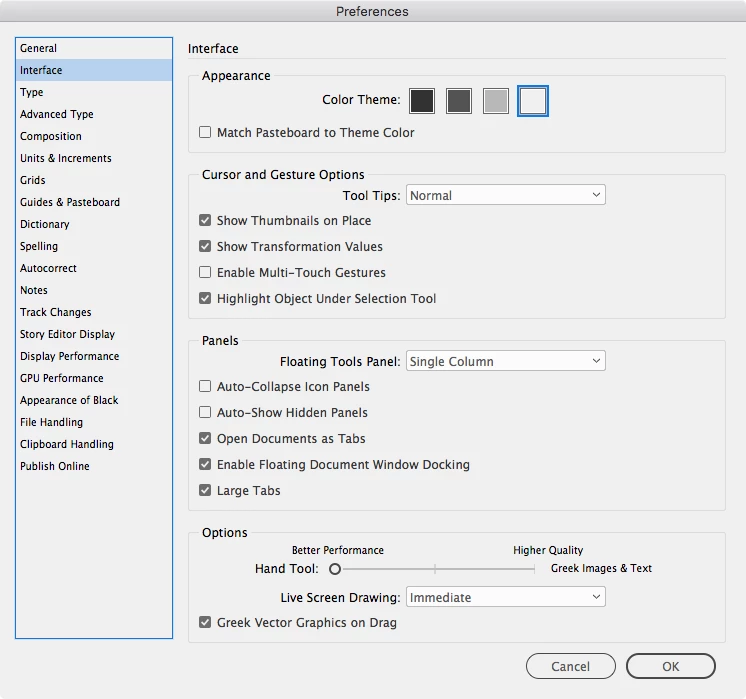Select Dictionary category
Viewport: 746px width, 699px height.
[94, 224]
